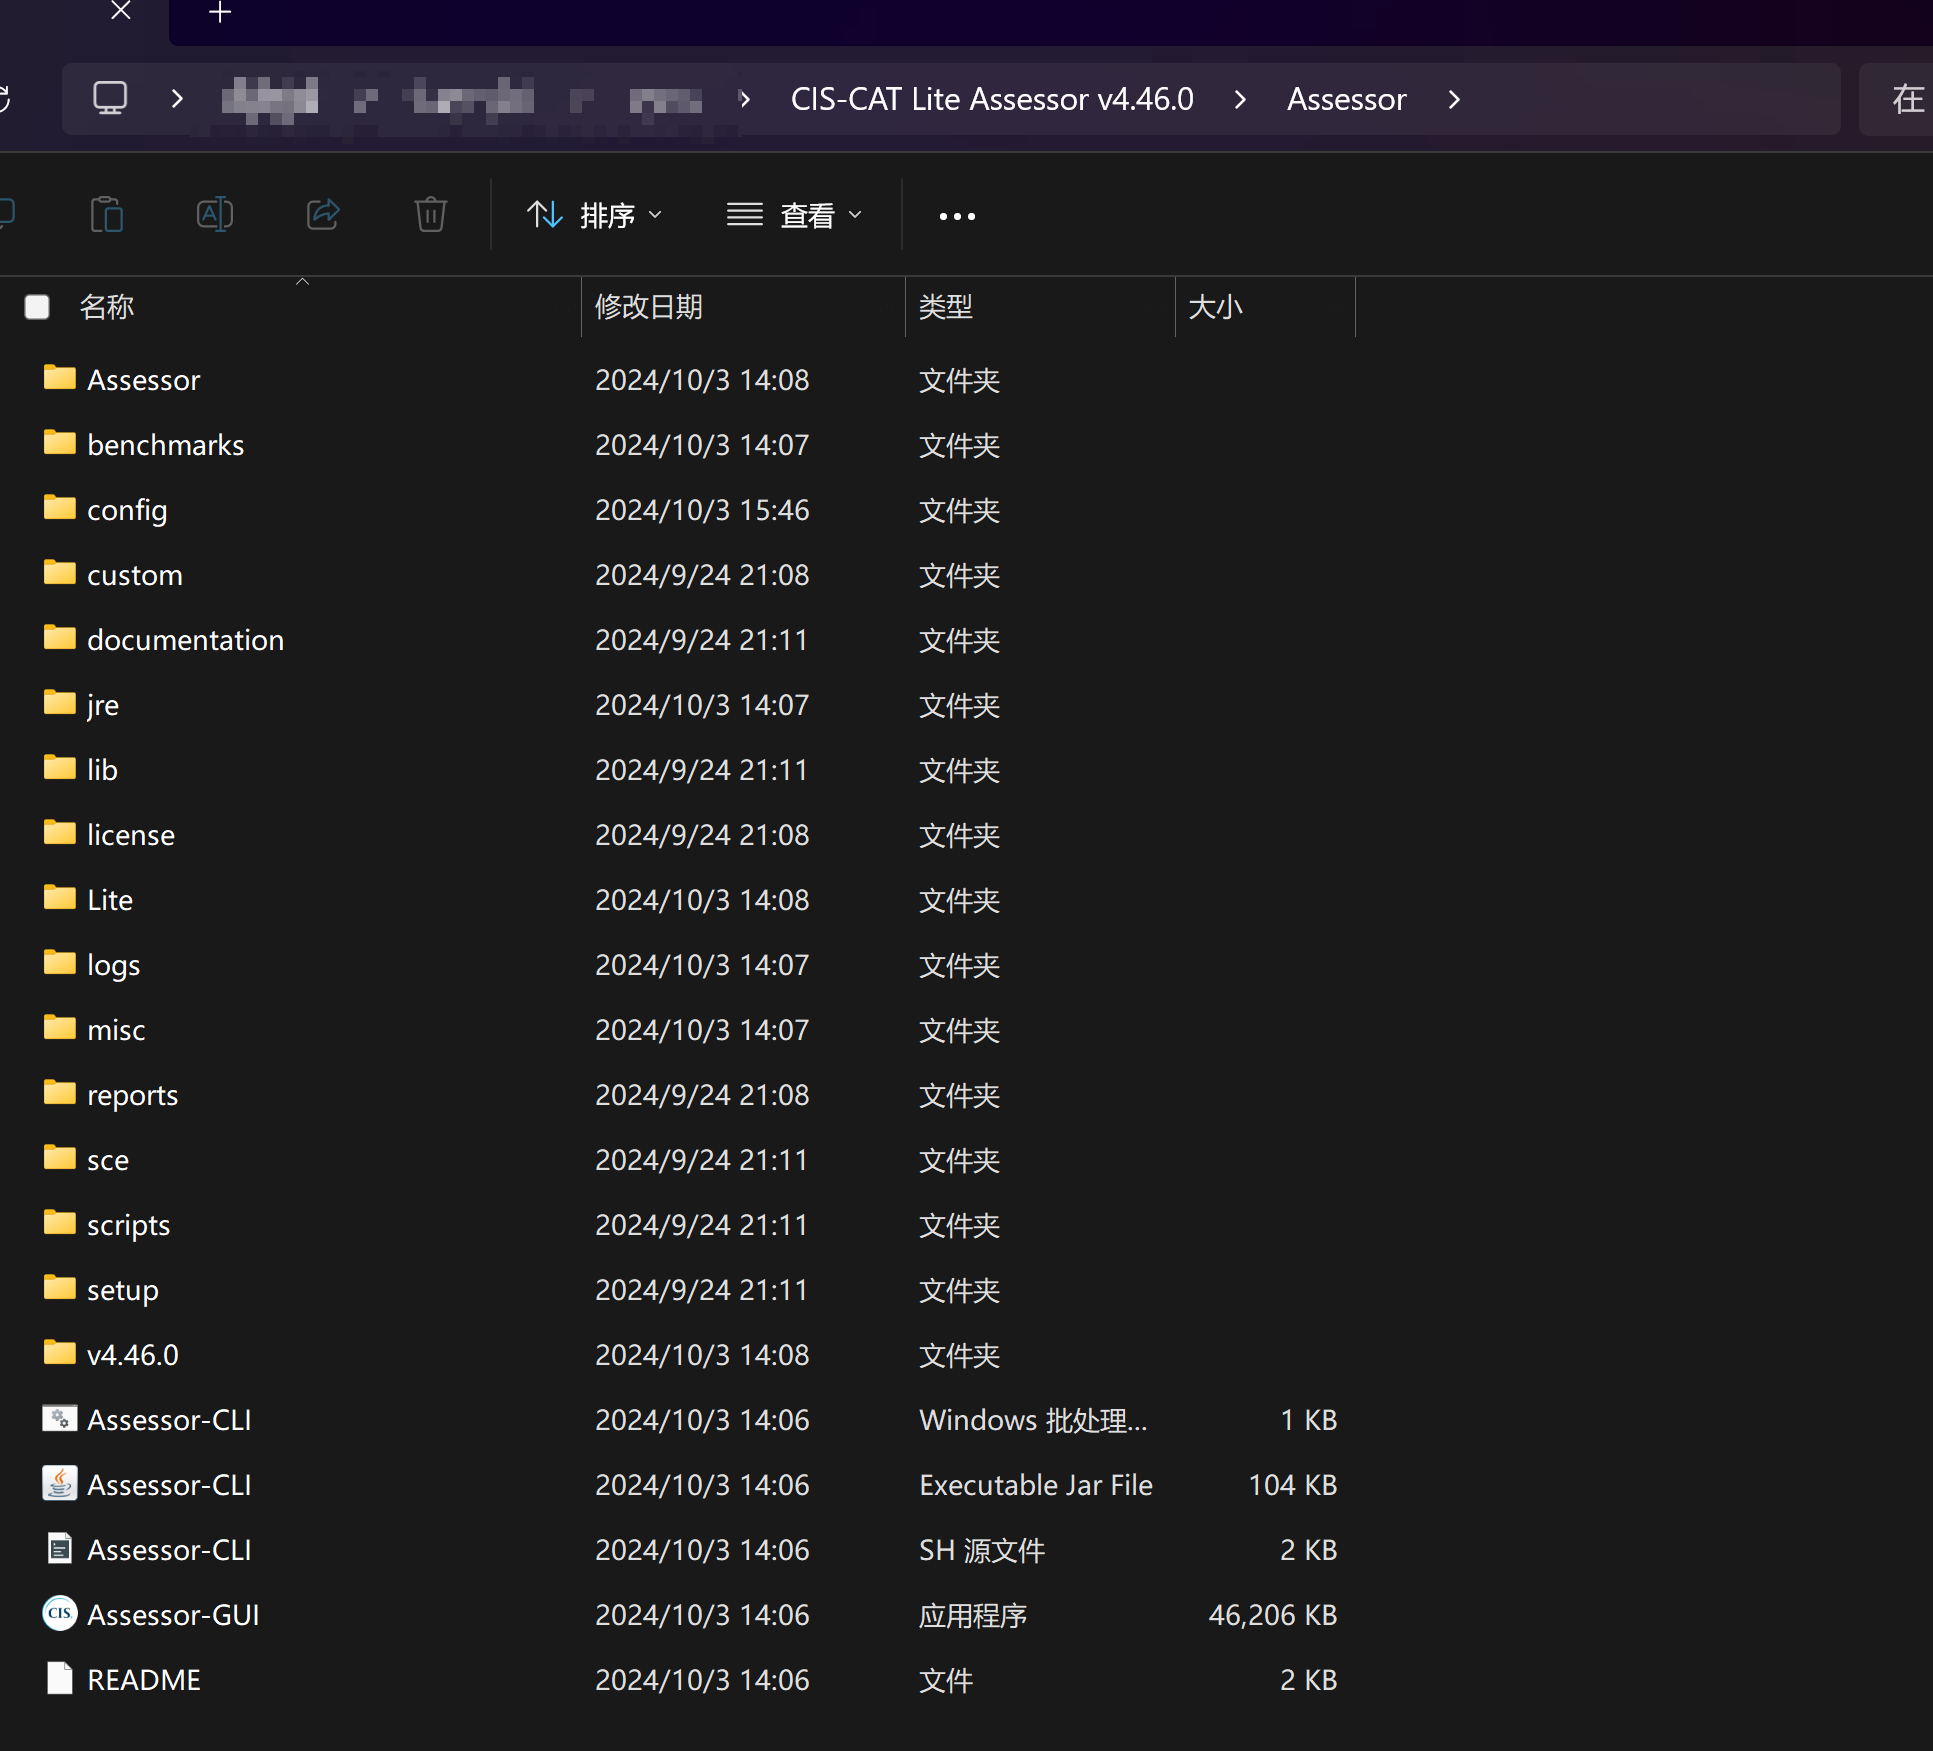Image resolution: width=1933 pixels, height=1751 pixels.
Task: Select the setup folder icon
Action: (x=60, y=1287)
